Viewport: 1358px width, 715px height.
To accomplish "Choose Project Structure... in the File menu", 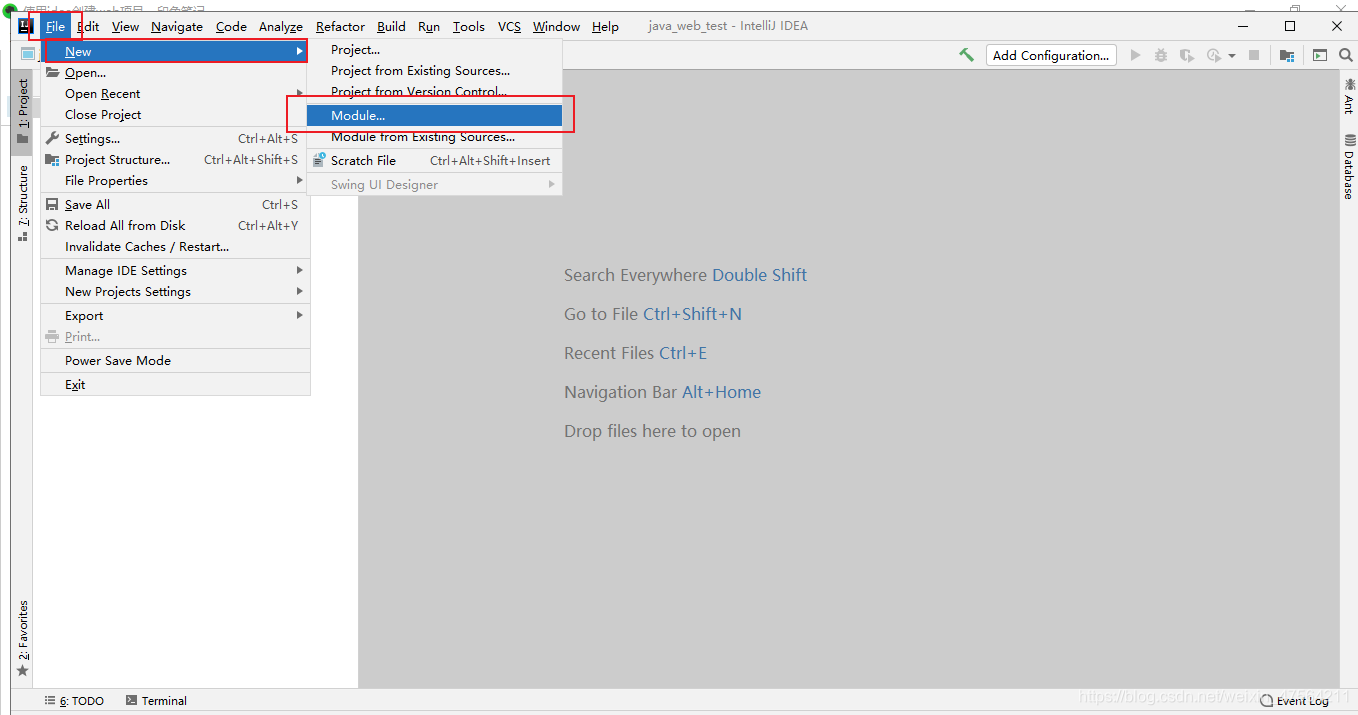I will click(x=175, y=159).
